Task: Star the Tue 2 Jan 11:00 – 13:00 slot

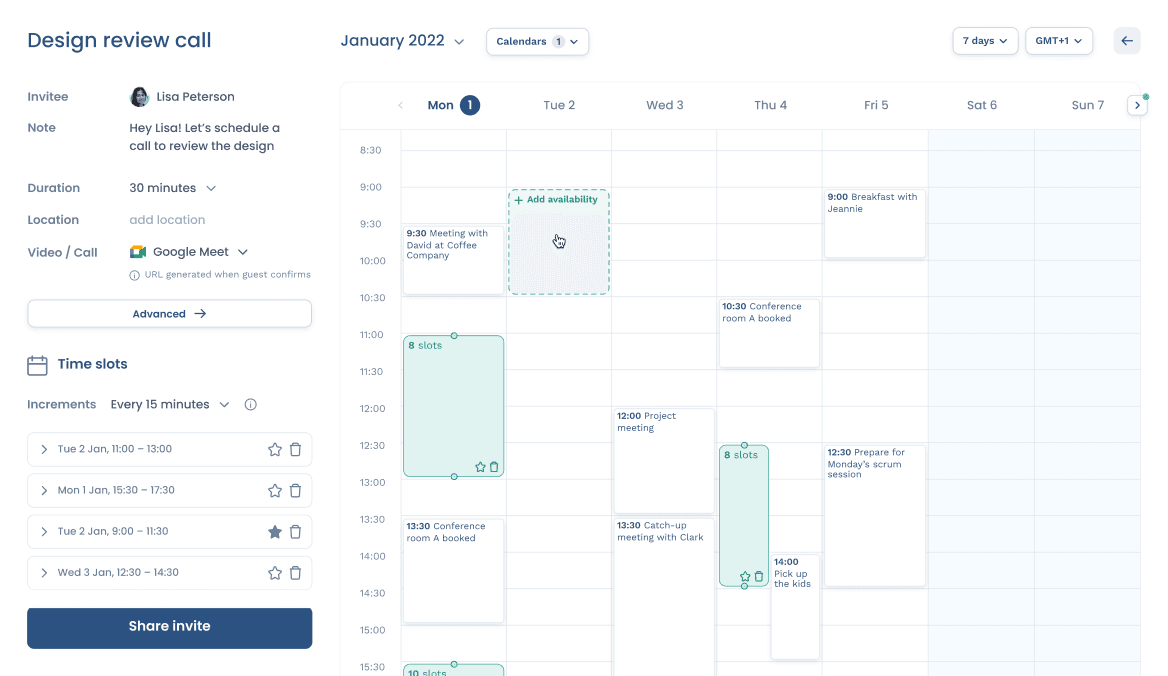Action: coord(275,450)
